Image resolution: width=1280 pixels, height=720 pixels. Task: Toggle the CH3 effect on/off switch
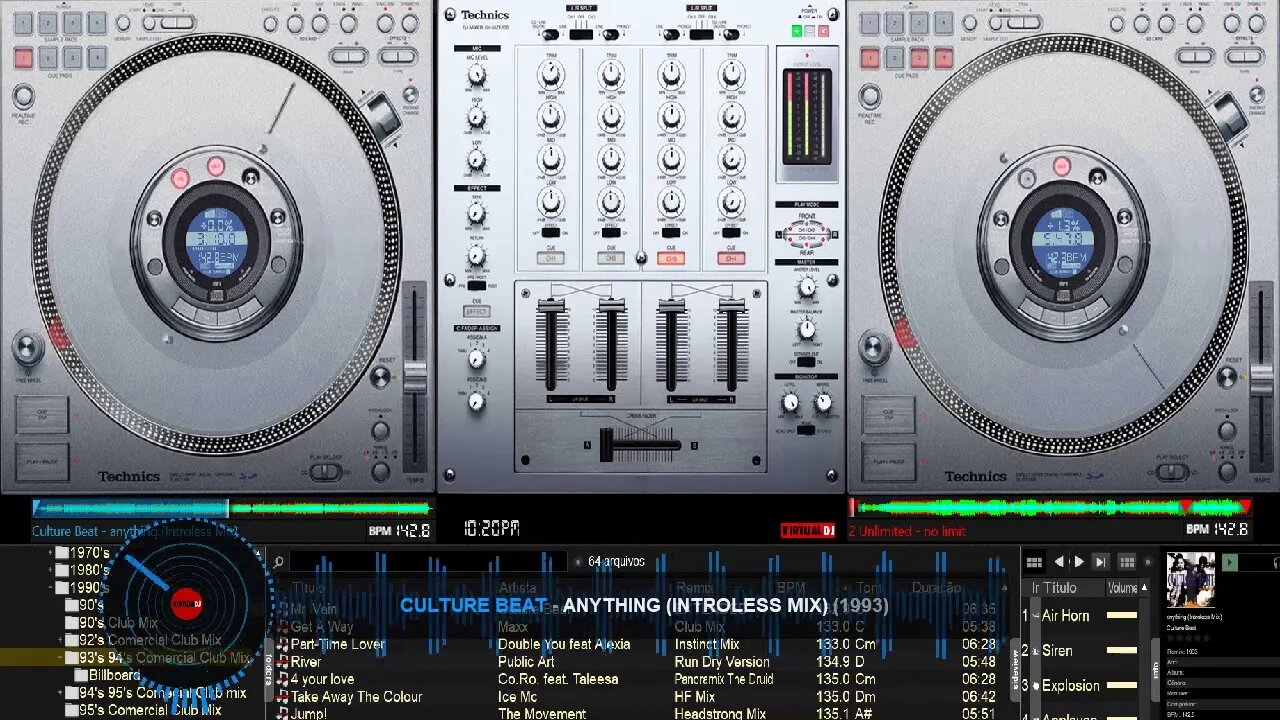pyautogui.click(x=672, y=232)
